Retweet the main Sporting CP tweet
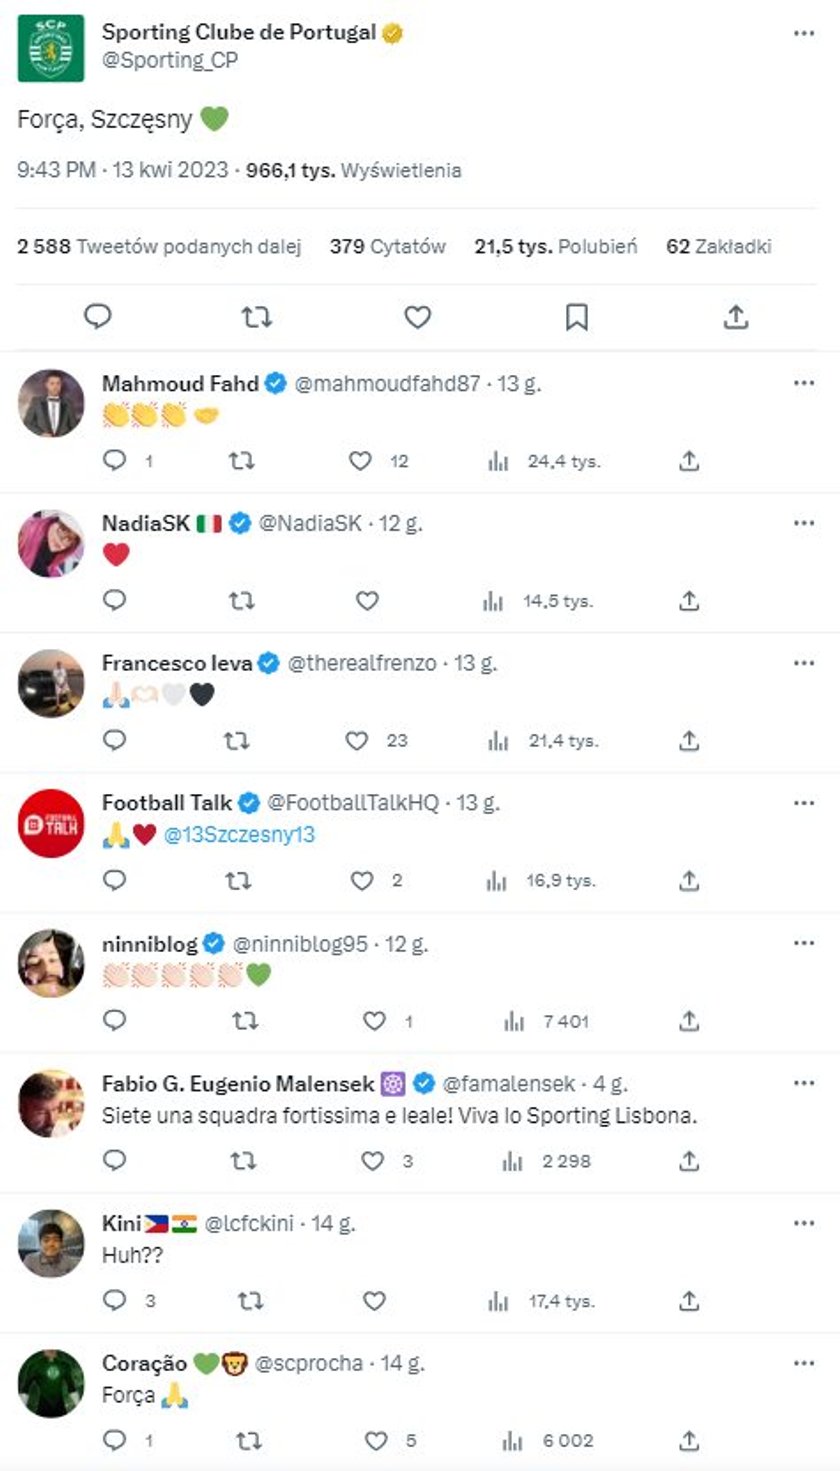 point(257,317)
